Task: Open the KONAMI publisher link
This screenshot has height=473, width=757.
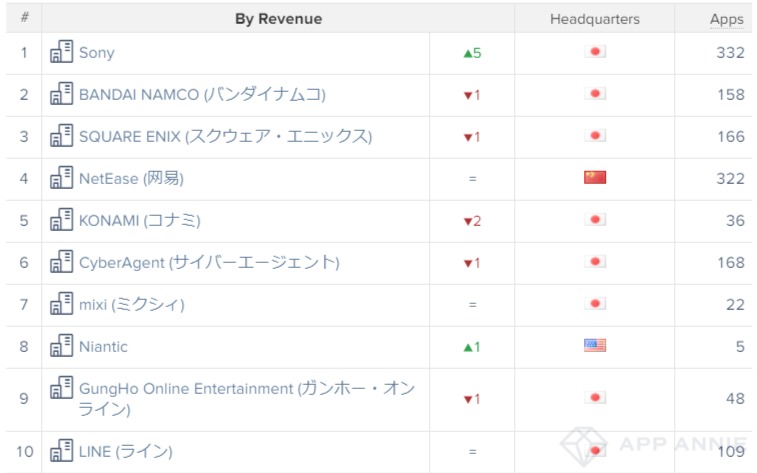Action: pyautogui.click(x=140, y=220)
